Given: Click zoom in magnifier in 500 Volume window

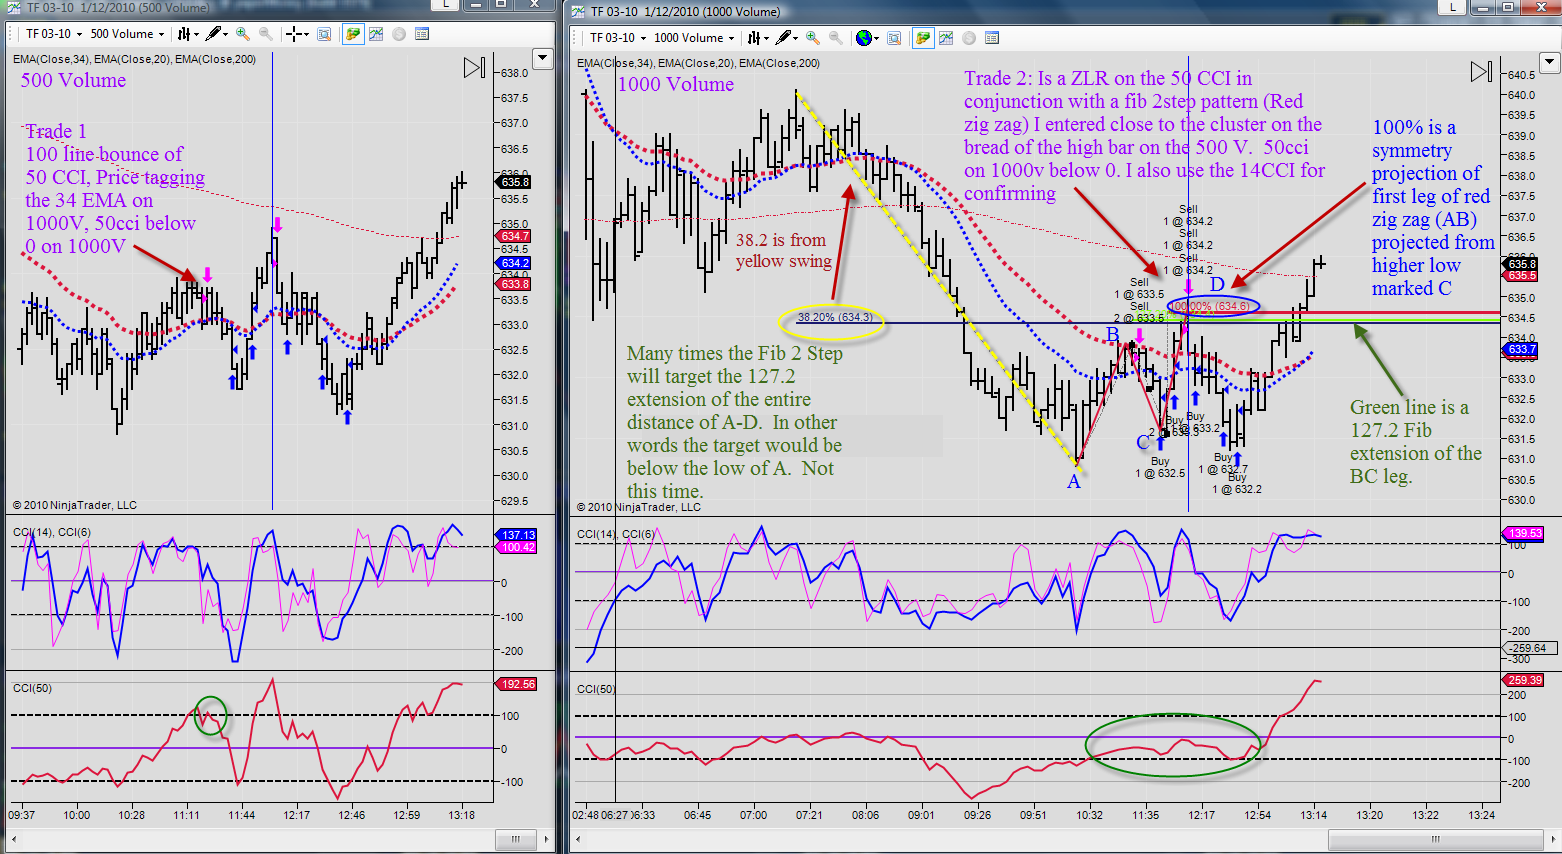Looking at the screenshot, I should coord(243,34).
